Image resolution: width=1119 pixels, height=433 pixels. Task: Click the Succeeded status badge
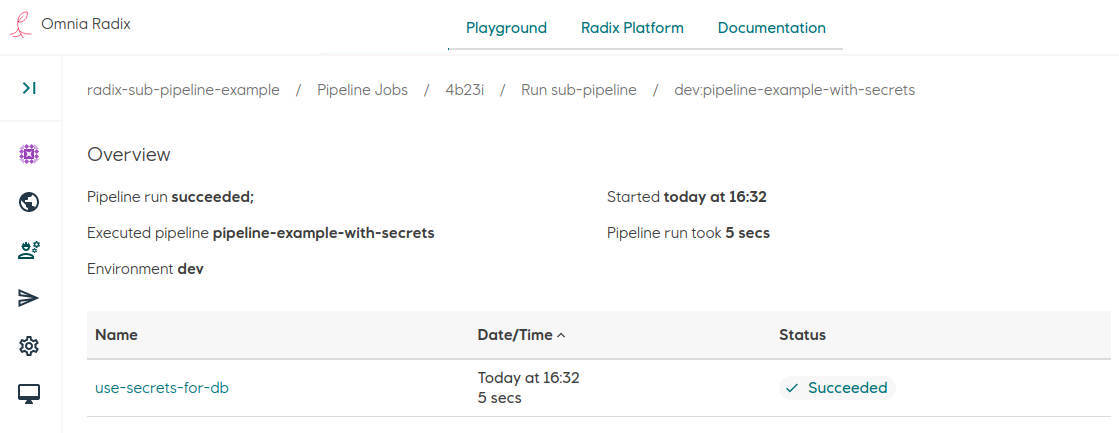pos(836,388)
